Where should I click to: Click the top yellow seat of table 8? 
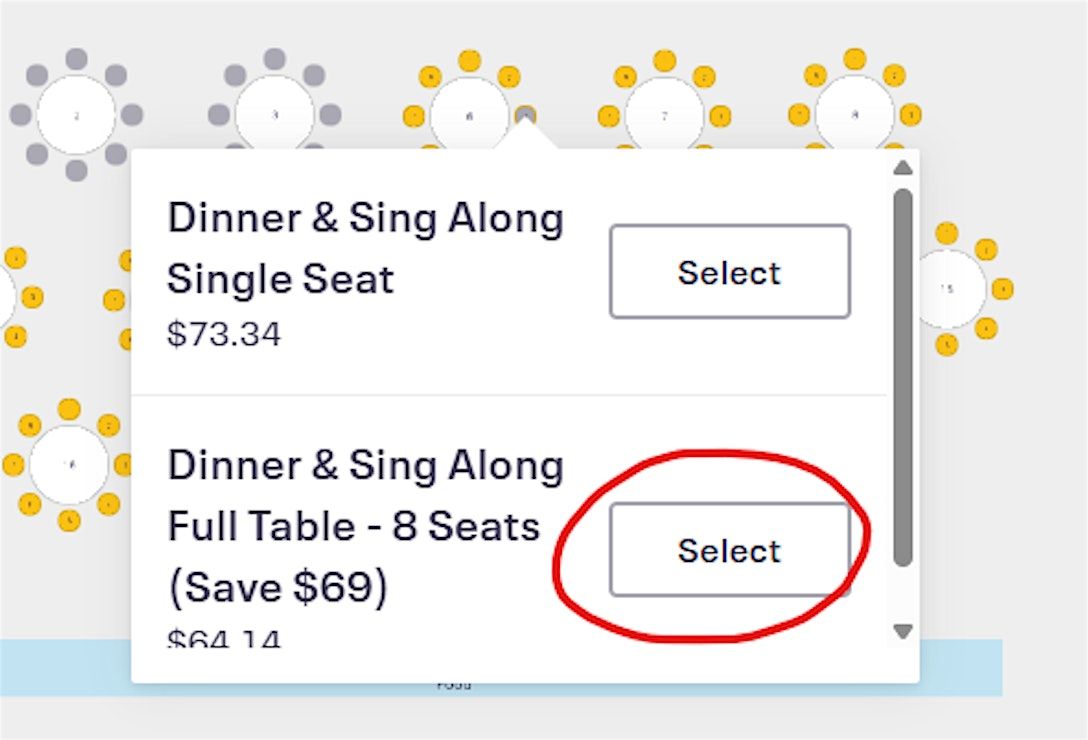click(x=854, y=59)
